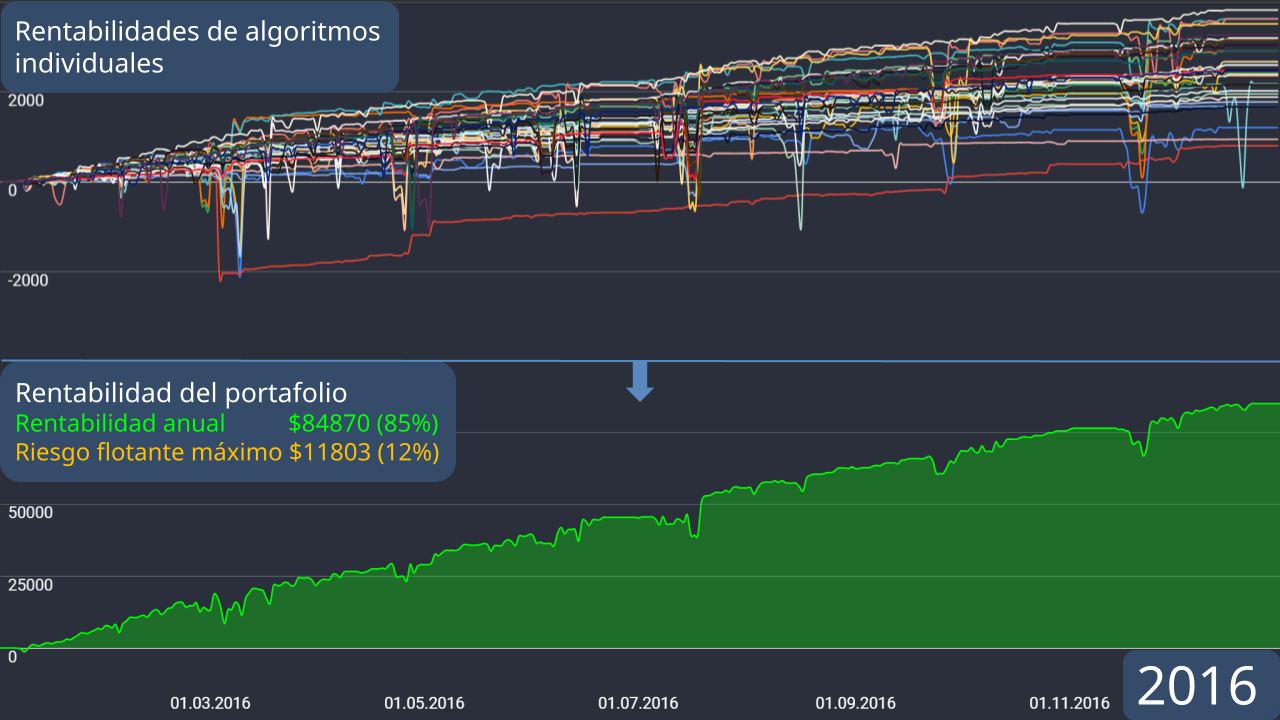Click the 01.03.2016 date axis label
The image size is (1280, 720).
coord(210,703)
